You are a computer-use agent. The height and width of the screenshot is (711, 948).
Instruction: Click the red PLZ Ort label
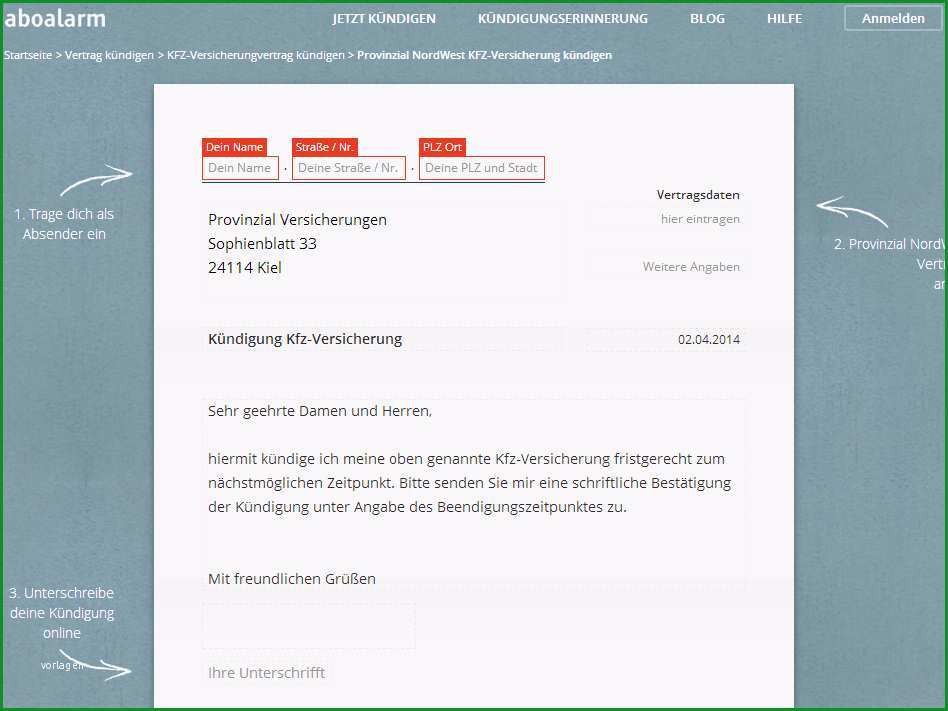point(442,147)
